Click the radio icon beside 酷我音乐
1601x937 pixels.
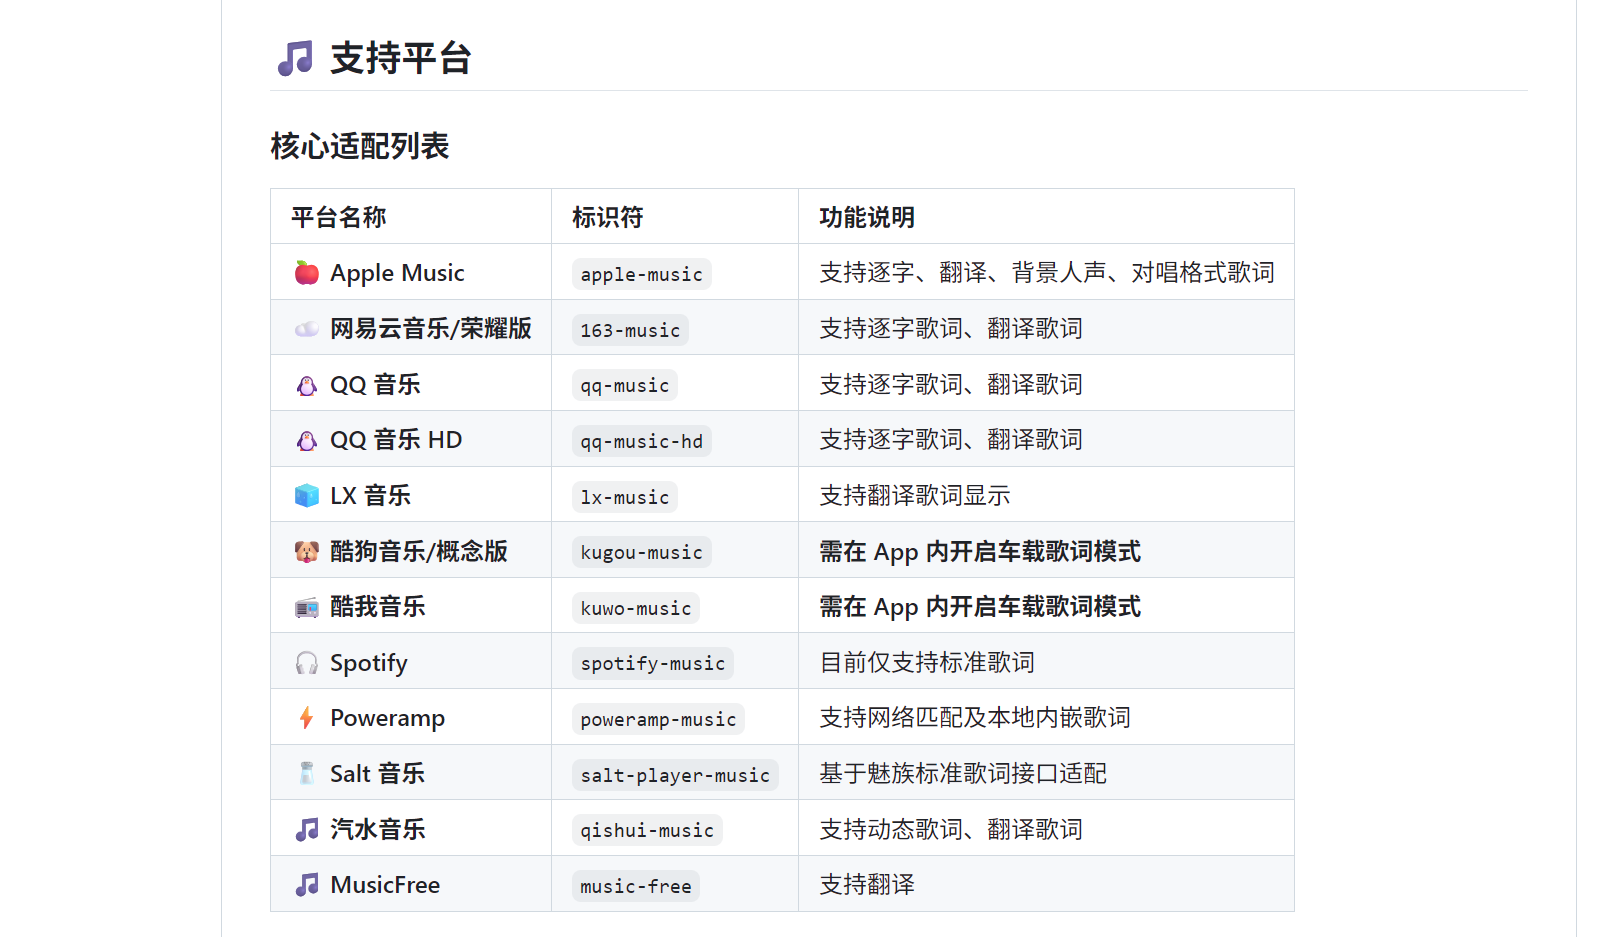307,607
